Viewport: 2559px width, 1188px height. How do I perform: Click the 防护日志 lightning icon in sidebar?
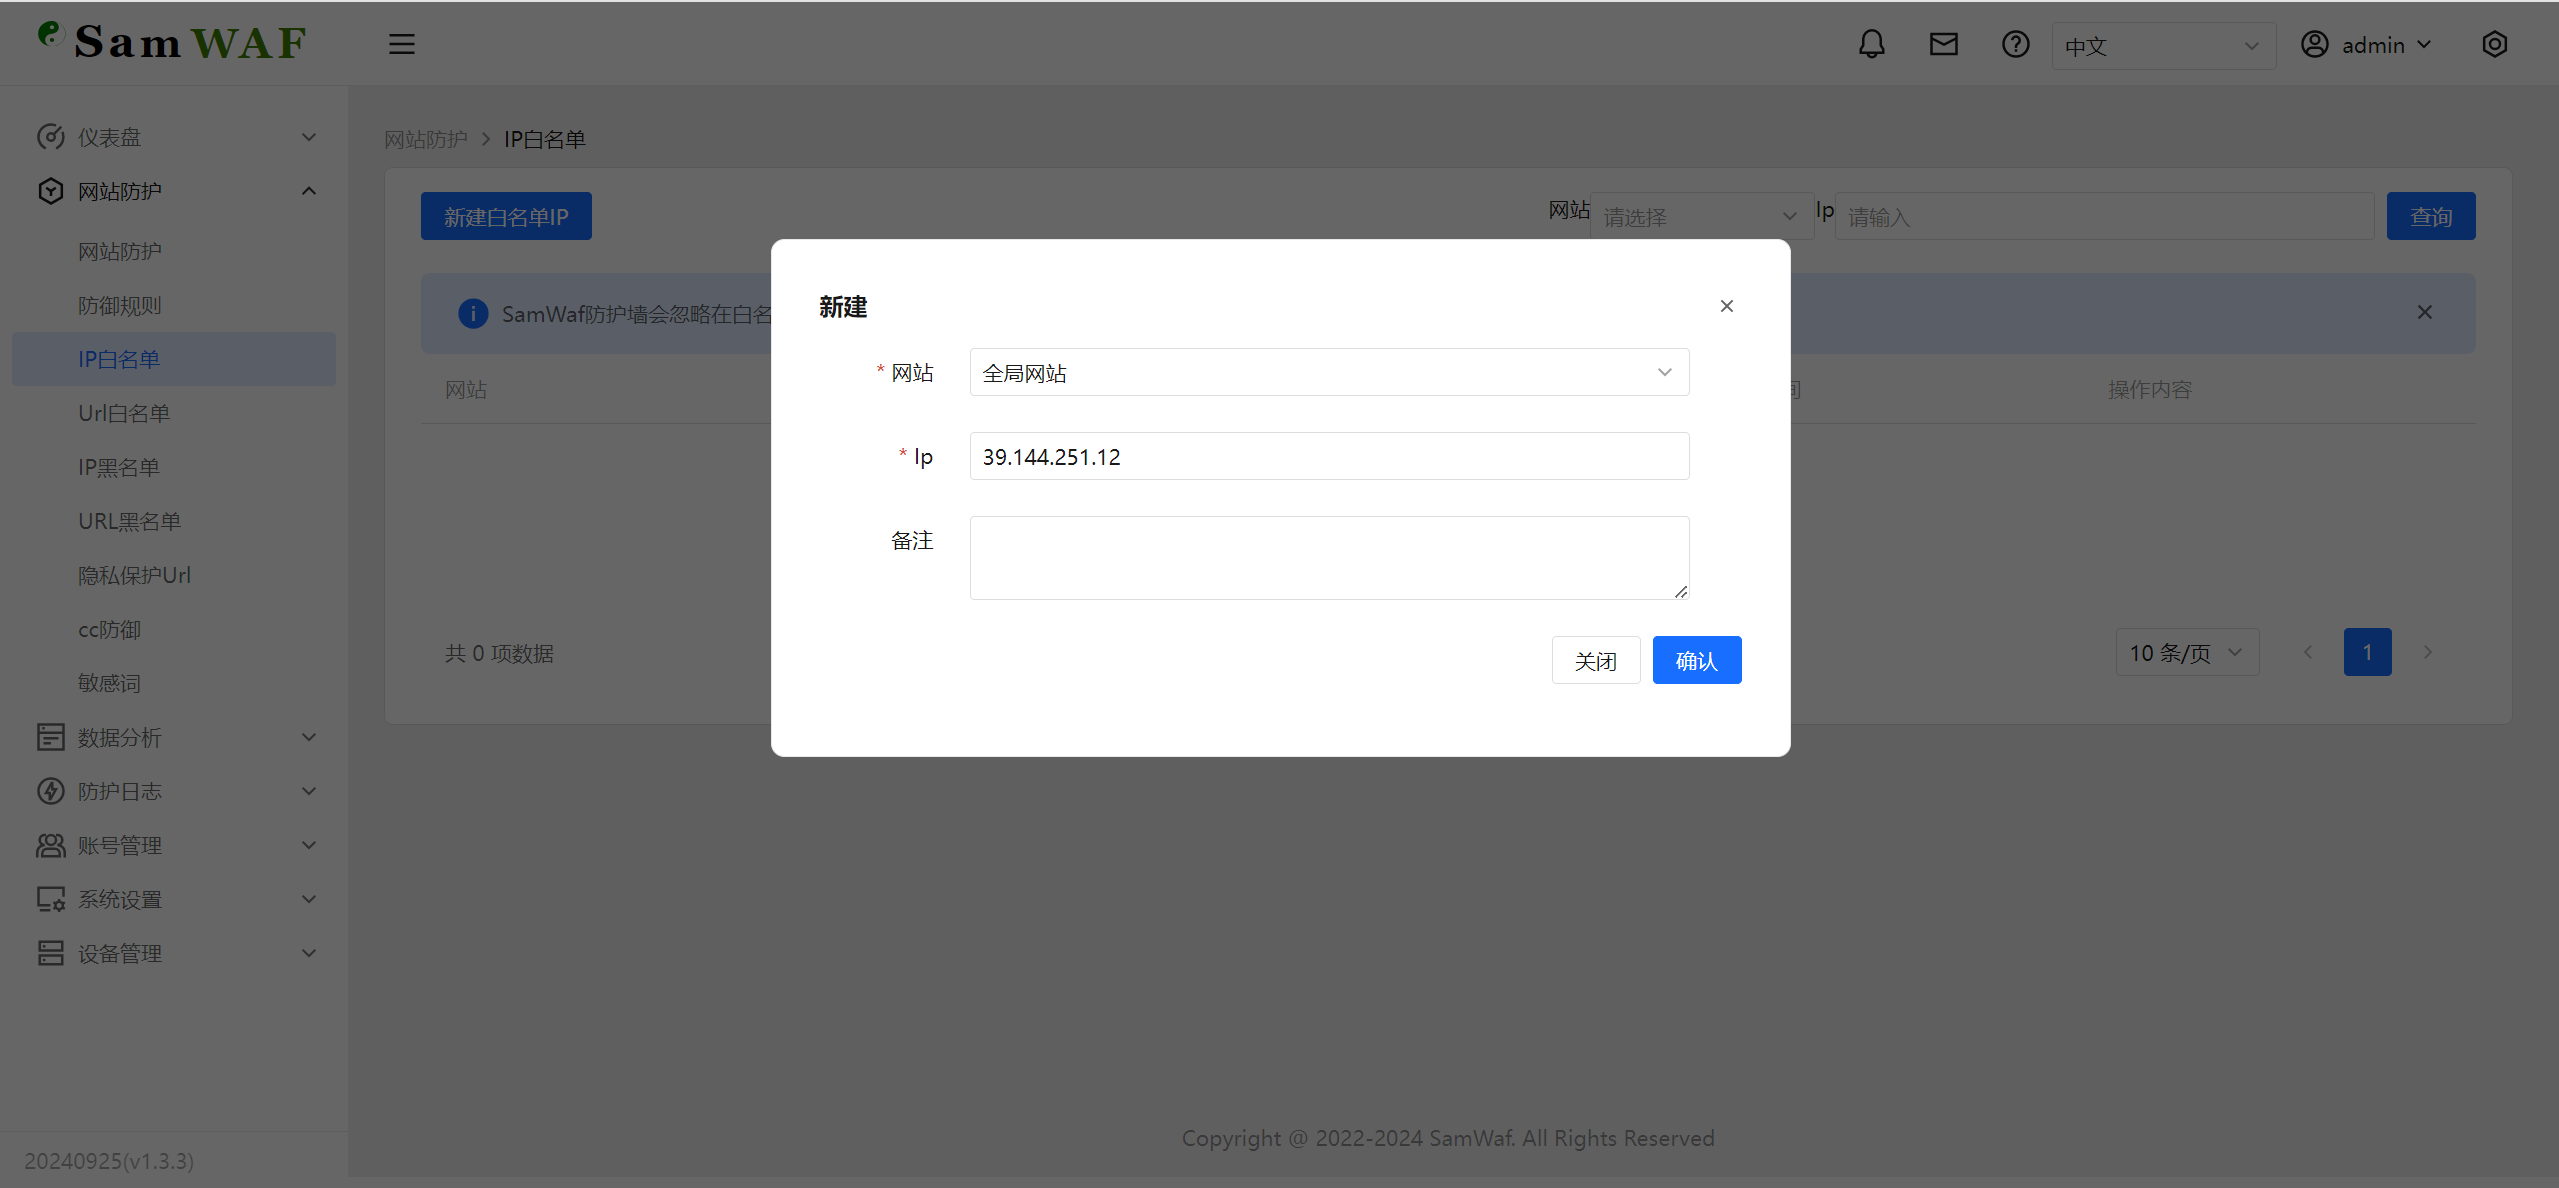point(50,791)
